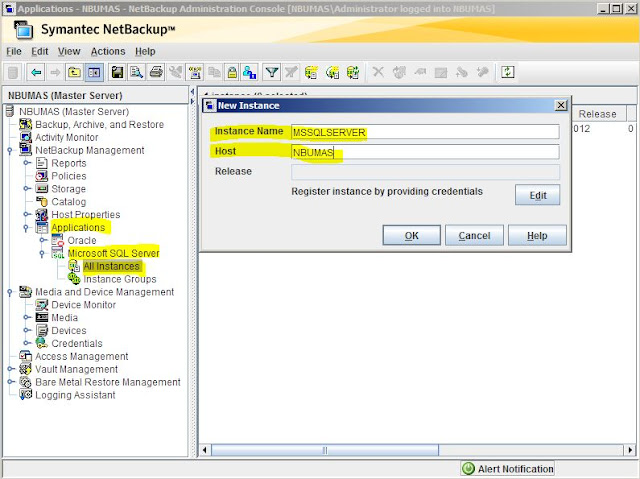
Task: Expand the Host Properties tree node
Action: (27, 215)
